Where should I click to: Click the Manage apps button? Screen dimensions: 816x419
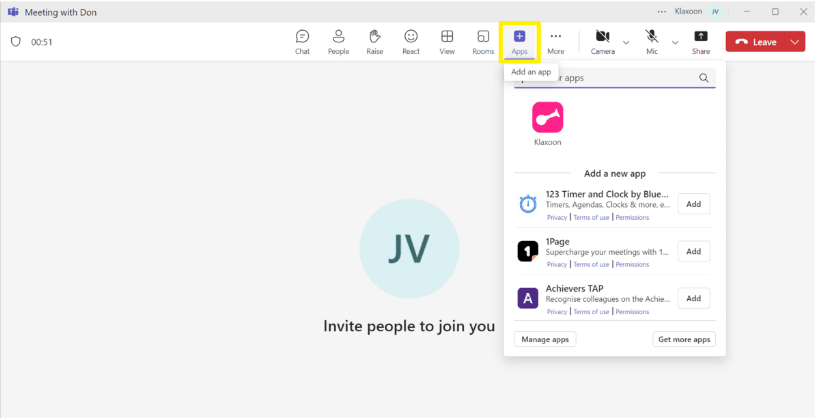[x=545, y=339]
